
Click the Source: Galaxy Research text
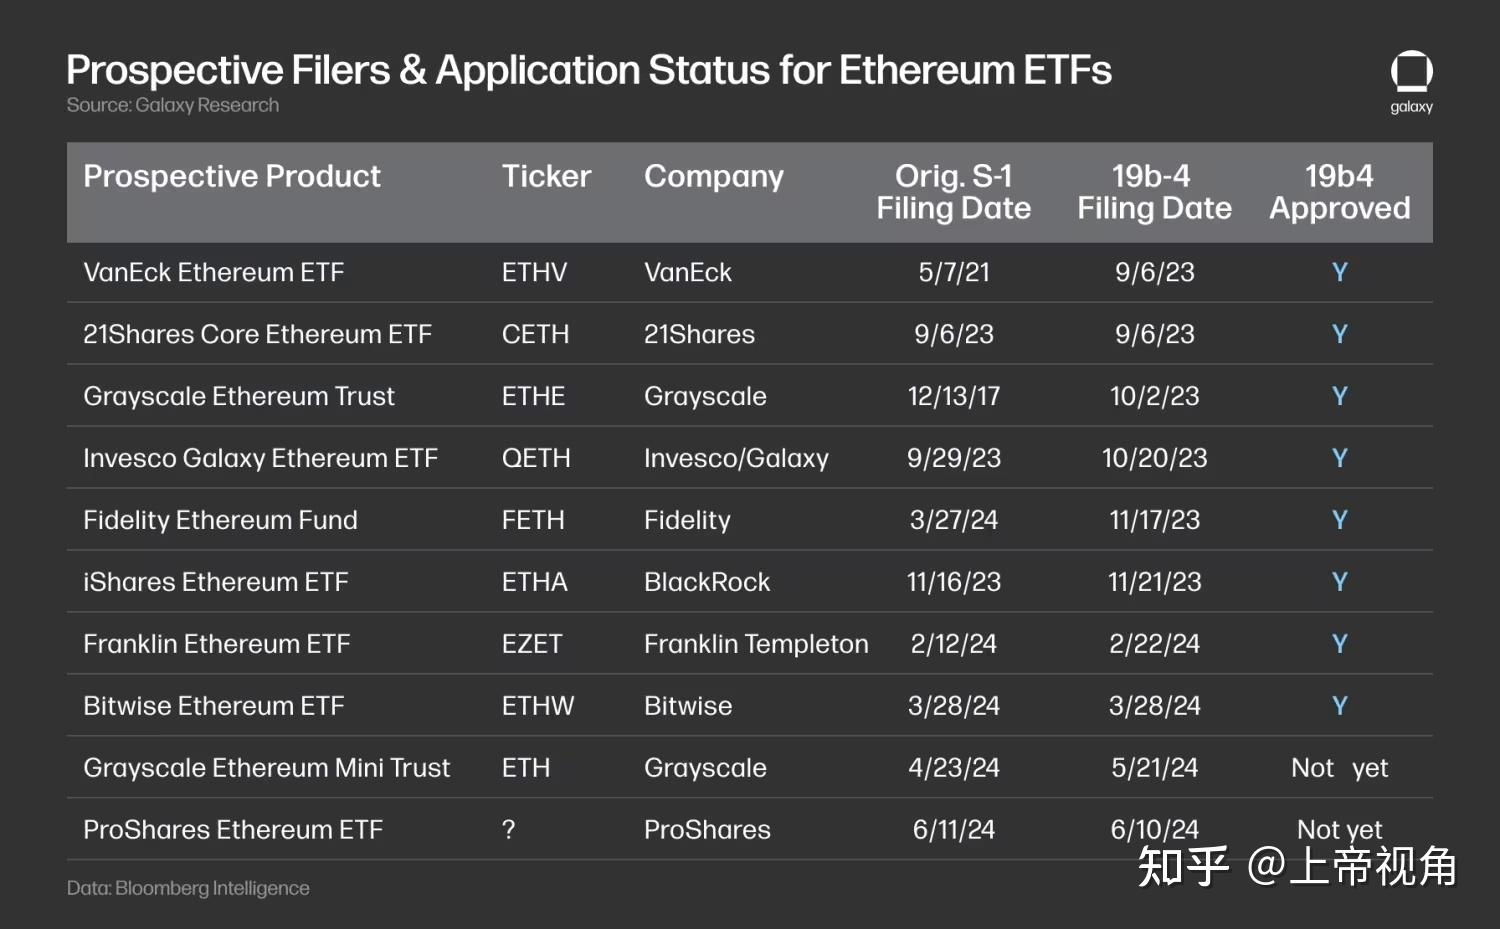tap(173, 105)
